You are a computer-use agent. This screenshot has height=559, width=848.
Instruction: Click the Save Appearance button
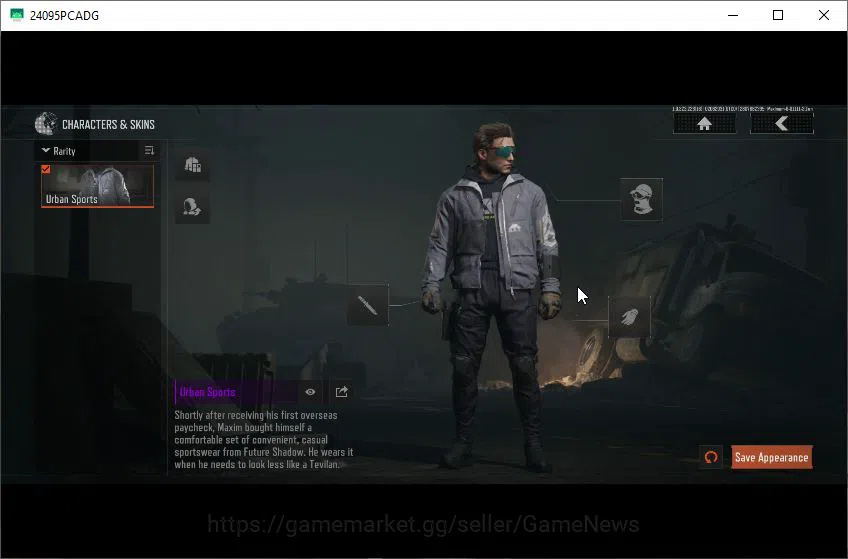(x=772, y=457)
